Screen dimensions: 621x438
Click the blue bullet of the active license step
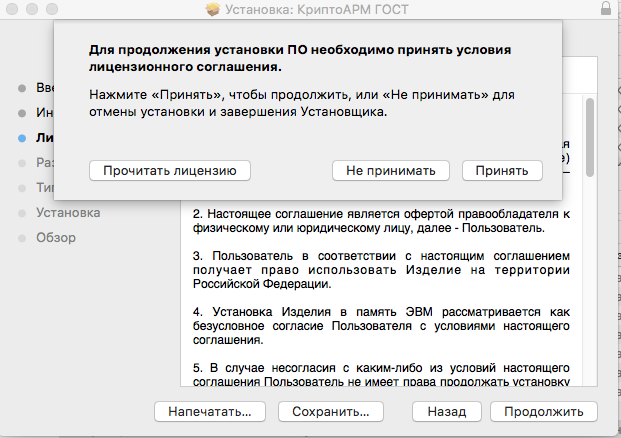(x=22, y=138)
